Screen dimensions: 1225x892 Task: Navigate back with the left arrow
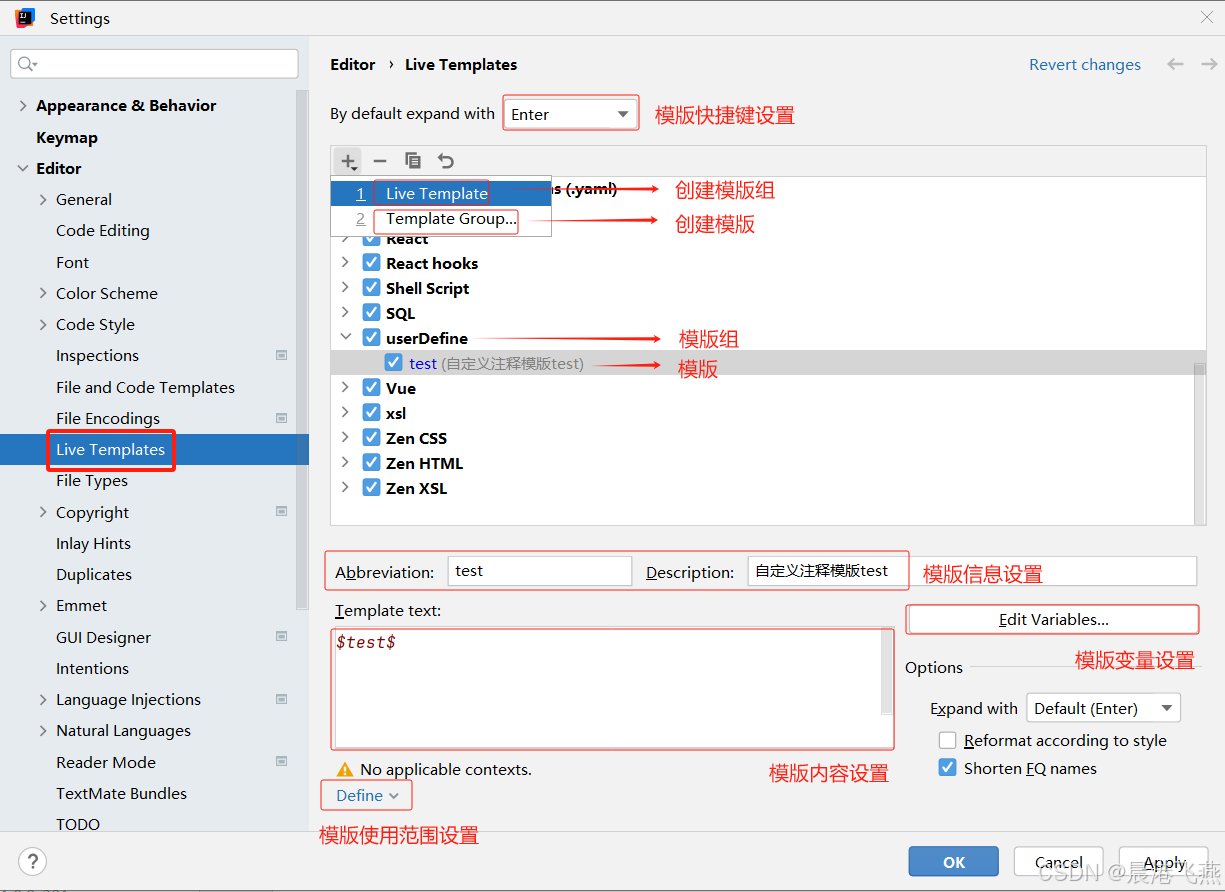pos(1176,64)
